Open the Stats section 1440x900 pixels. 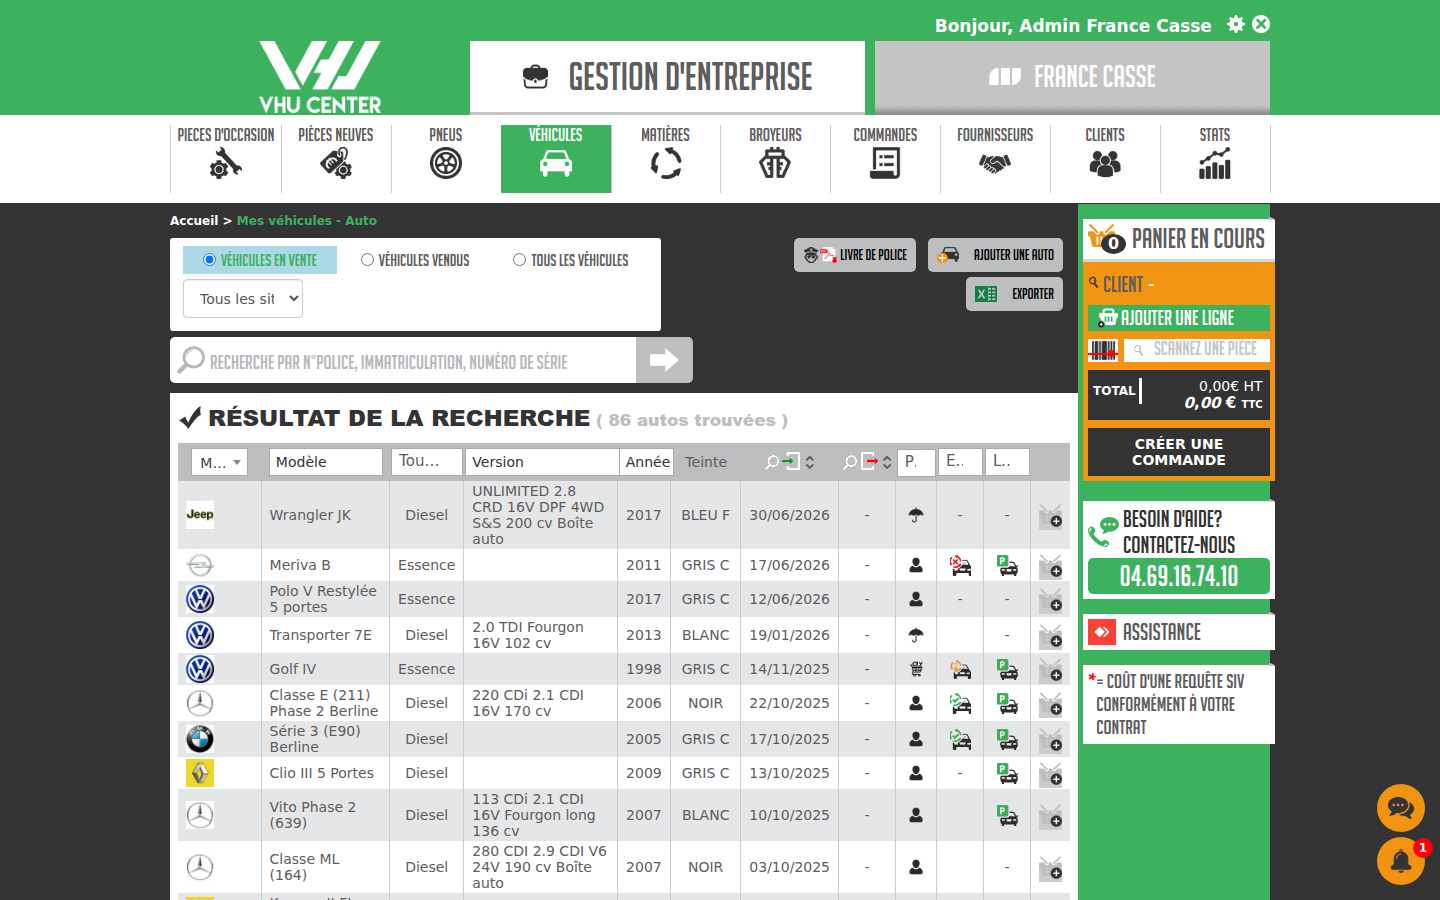[x=1216, y=157]
